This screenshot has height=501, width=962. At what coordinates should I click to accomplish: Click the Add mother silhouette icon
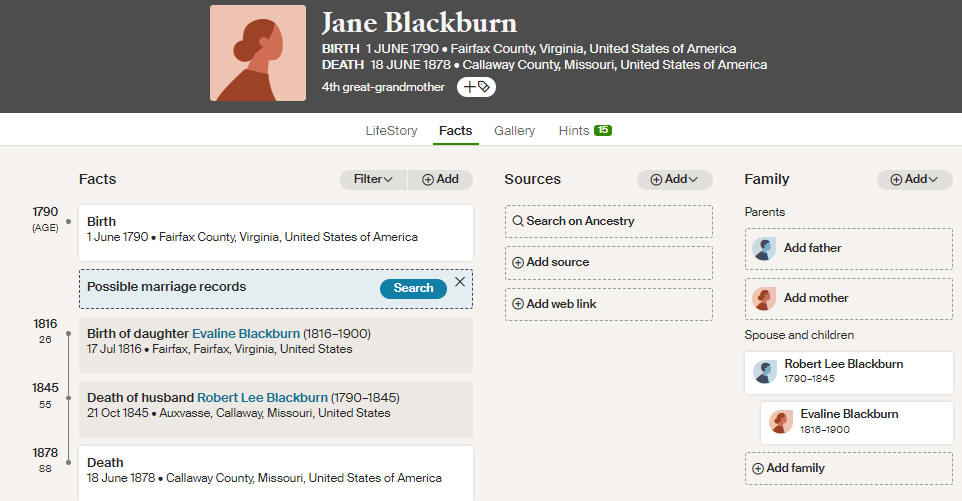(764, 299)
